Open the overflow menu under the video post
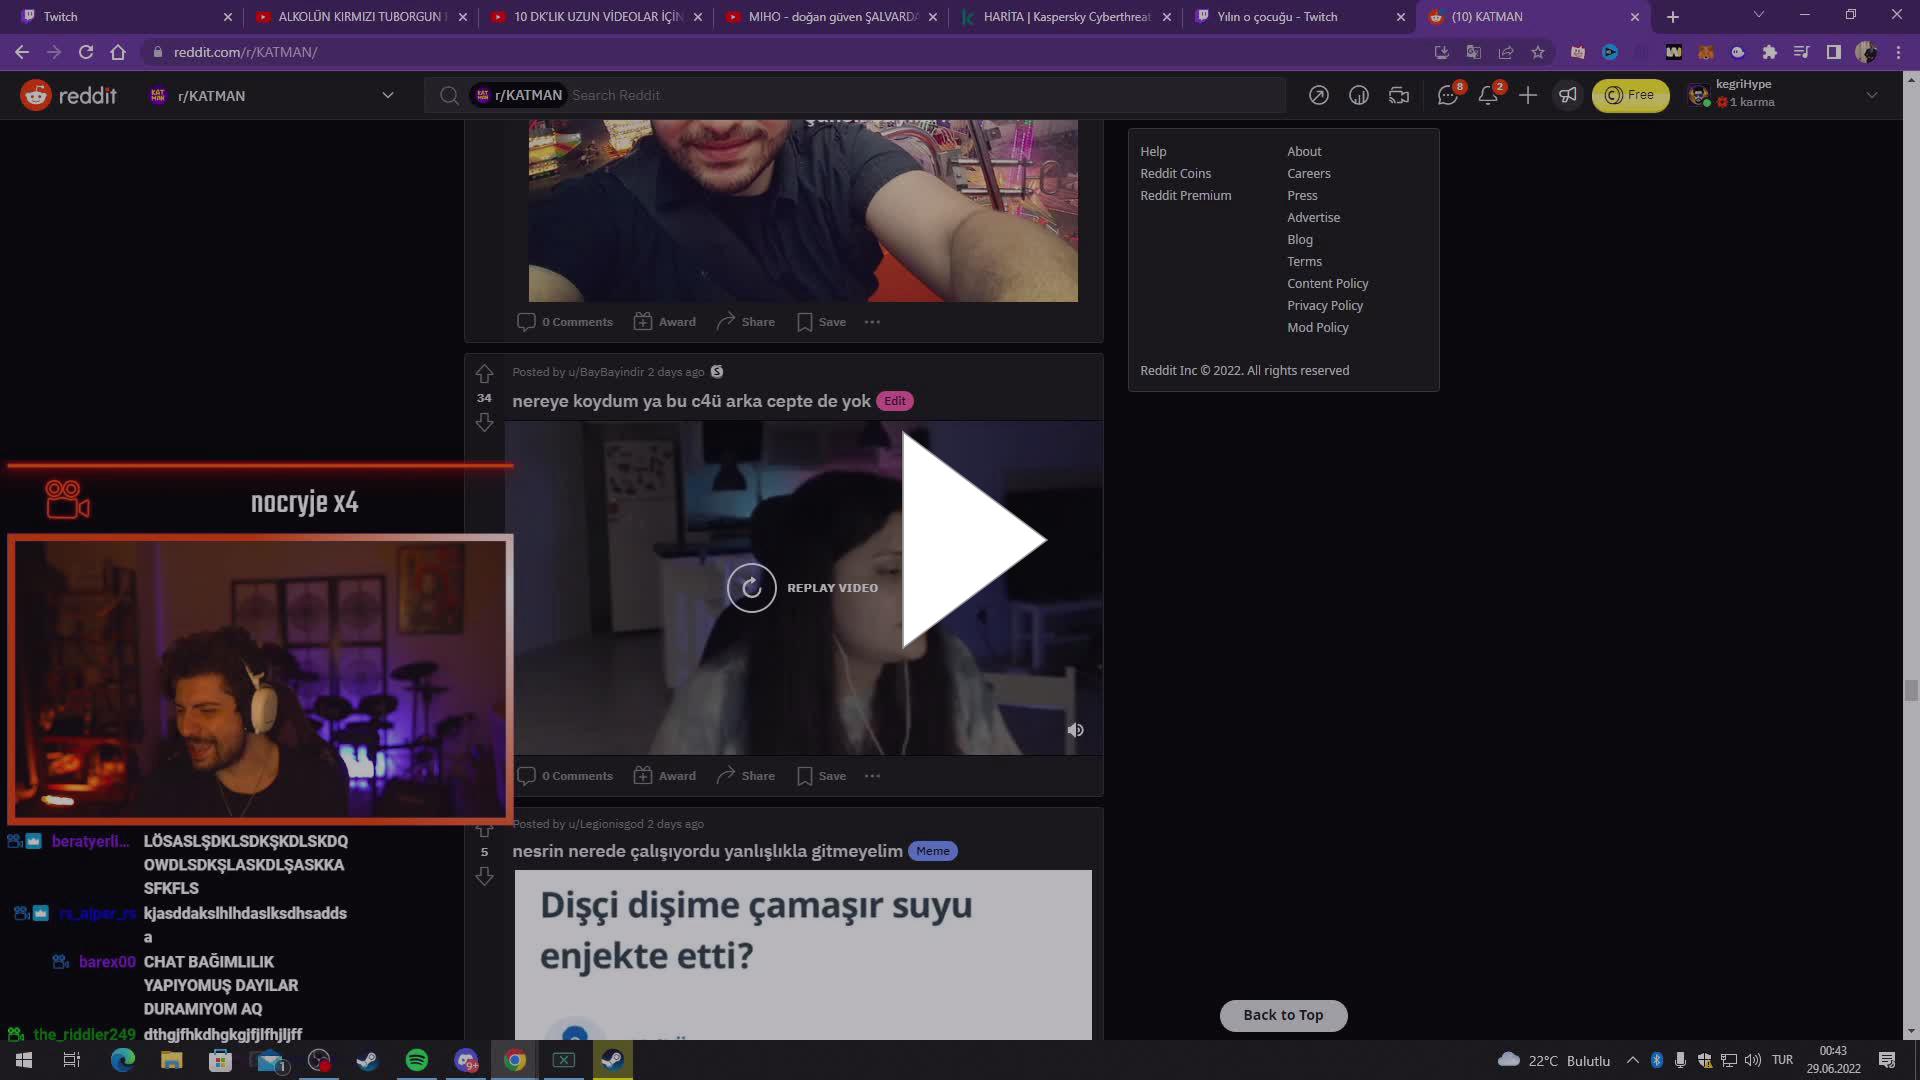Screen dimensions: 1920x1080 coord(872,775)
